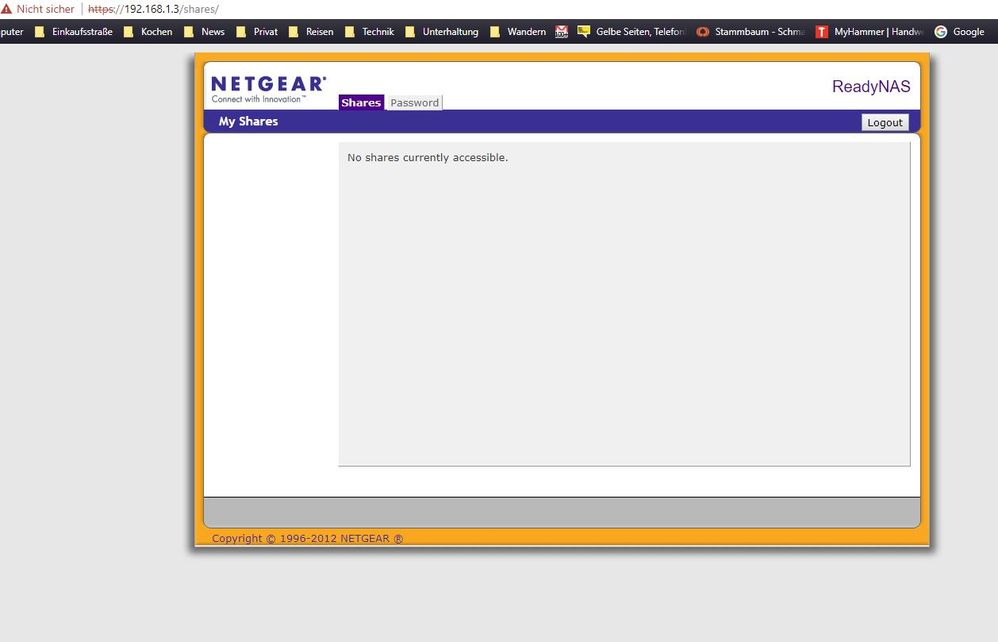Open the Google bookmark
Viewport: 998px width, 642px height.
tap(959, 31)
